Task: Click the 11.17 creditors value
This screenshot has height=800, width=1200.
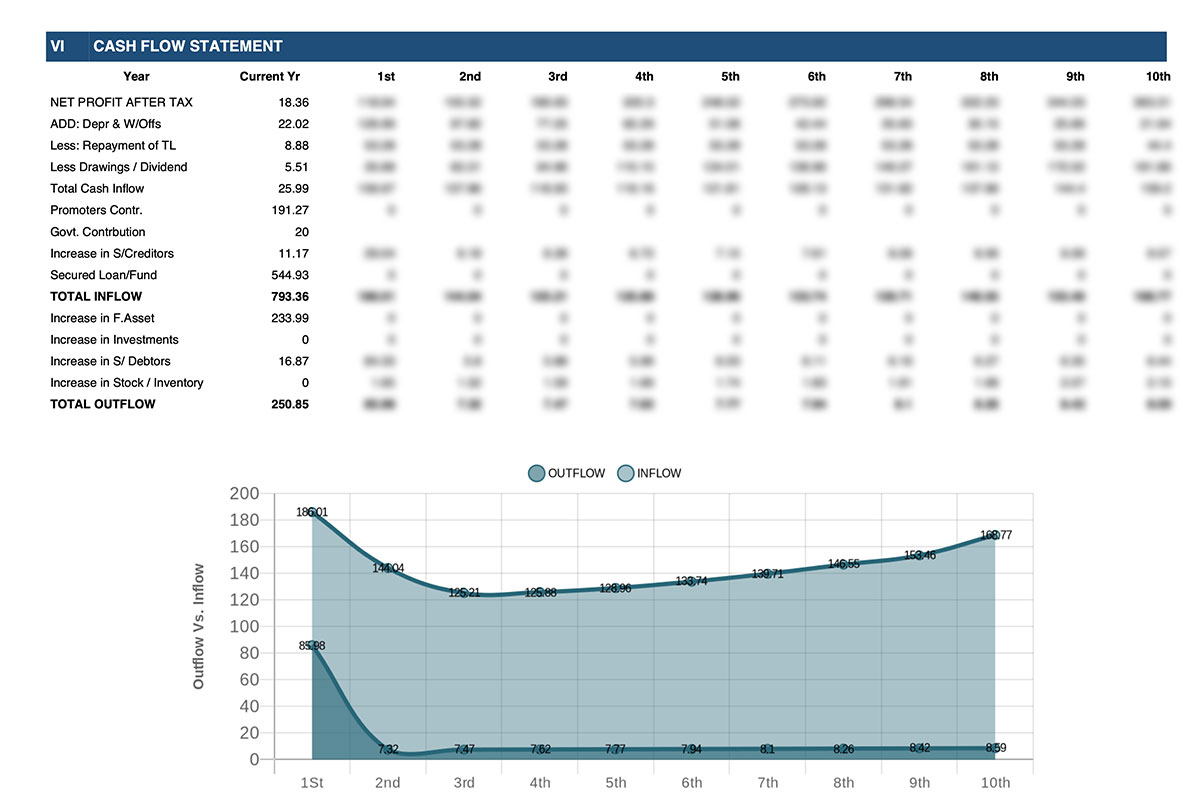Action: pyautogui.click(x=294, y=254)
